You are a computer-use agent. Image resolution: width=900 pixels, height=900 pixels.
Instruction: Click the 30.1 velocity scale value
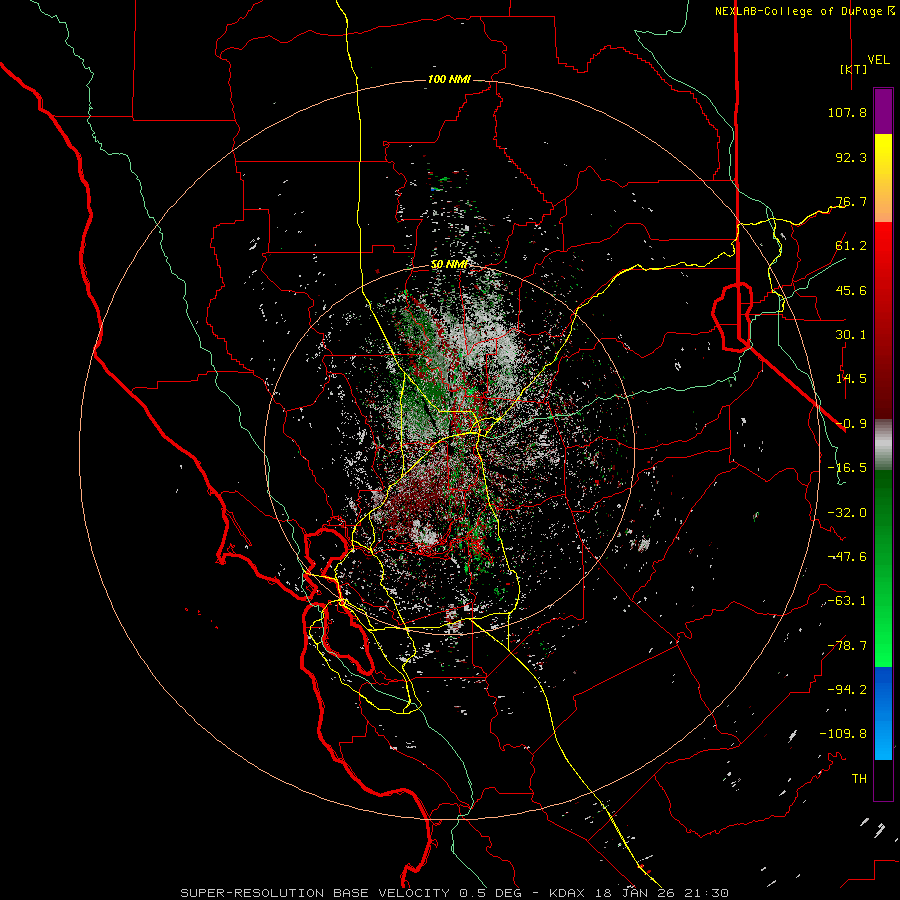pos(851,335)
